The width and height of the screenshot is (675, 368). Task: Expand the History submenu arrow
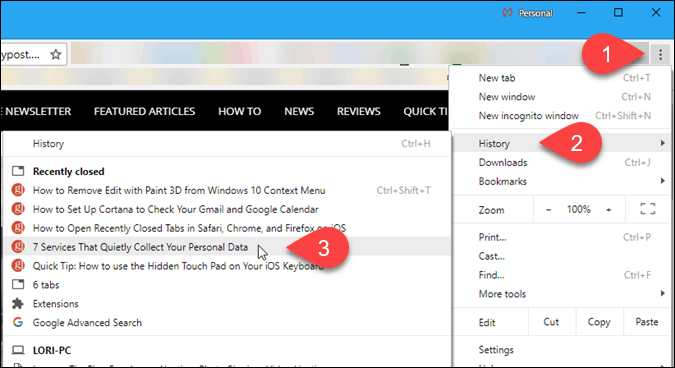click(x=663, y=143)
